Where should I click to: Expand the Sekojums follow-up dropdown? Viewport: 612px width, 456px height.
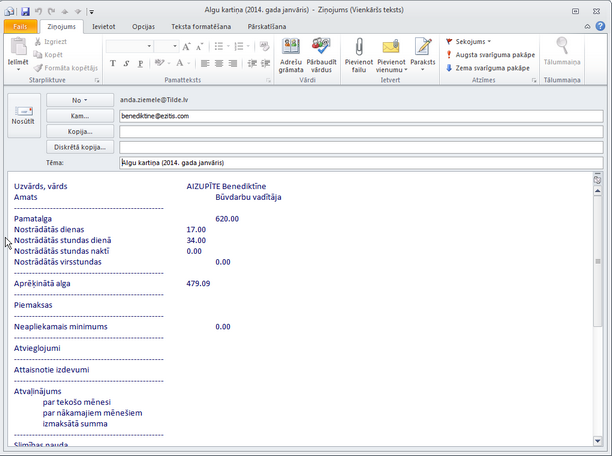(x=489, y=41)
